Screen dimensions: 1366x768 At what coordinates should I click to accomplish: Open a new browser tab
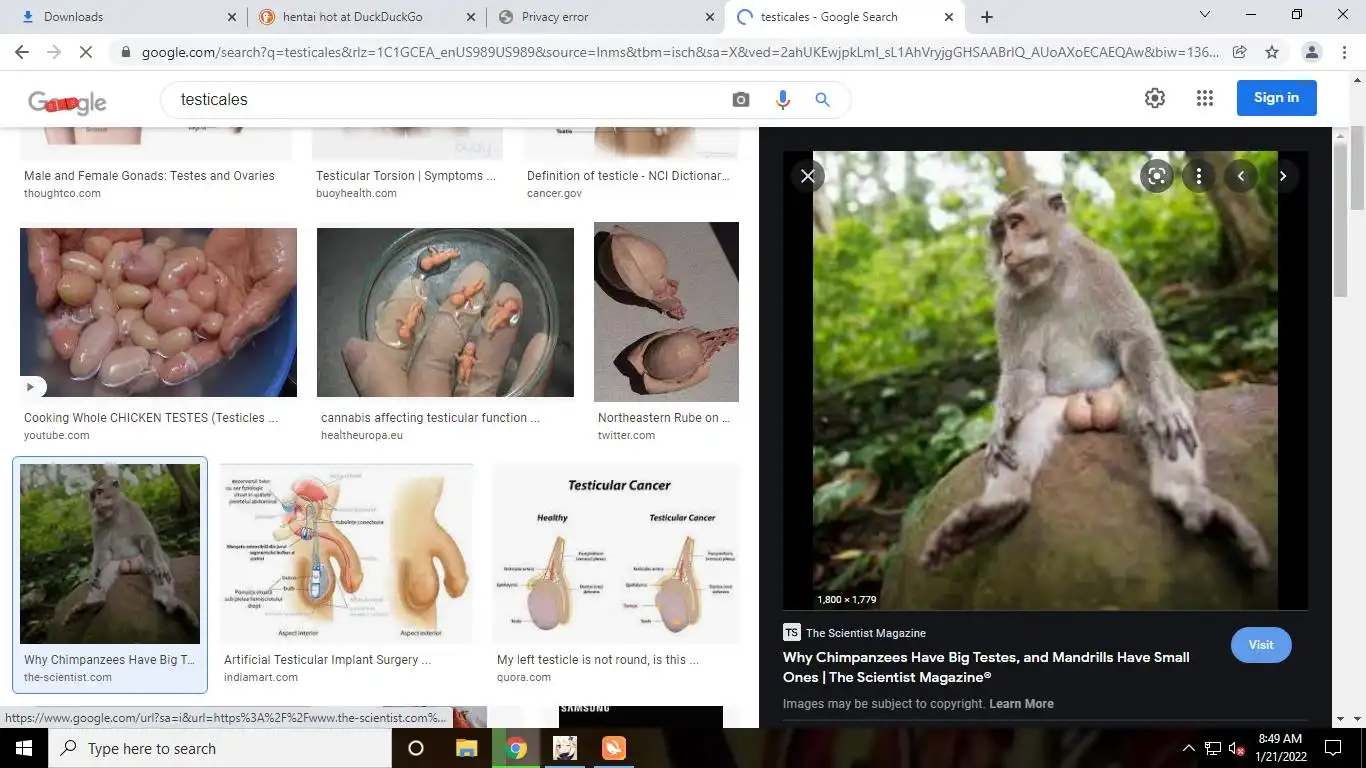(987, 17)
